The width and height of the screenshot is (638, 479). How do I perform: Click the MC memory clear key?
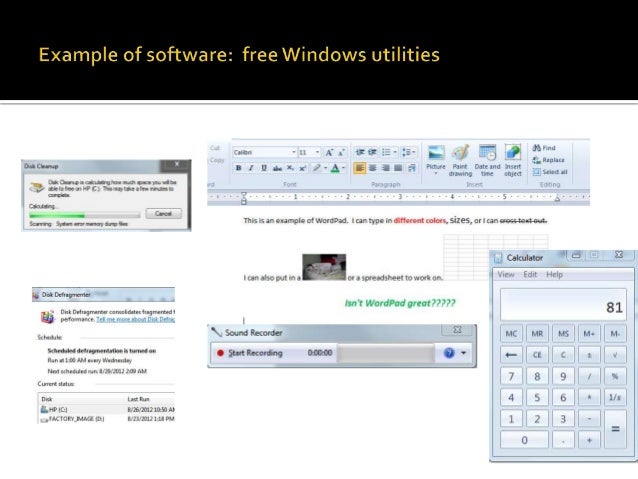pyautogui.click(x=511, y=334)
